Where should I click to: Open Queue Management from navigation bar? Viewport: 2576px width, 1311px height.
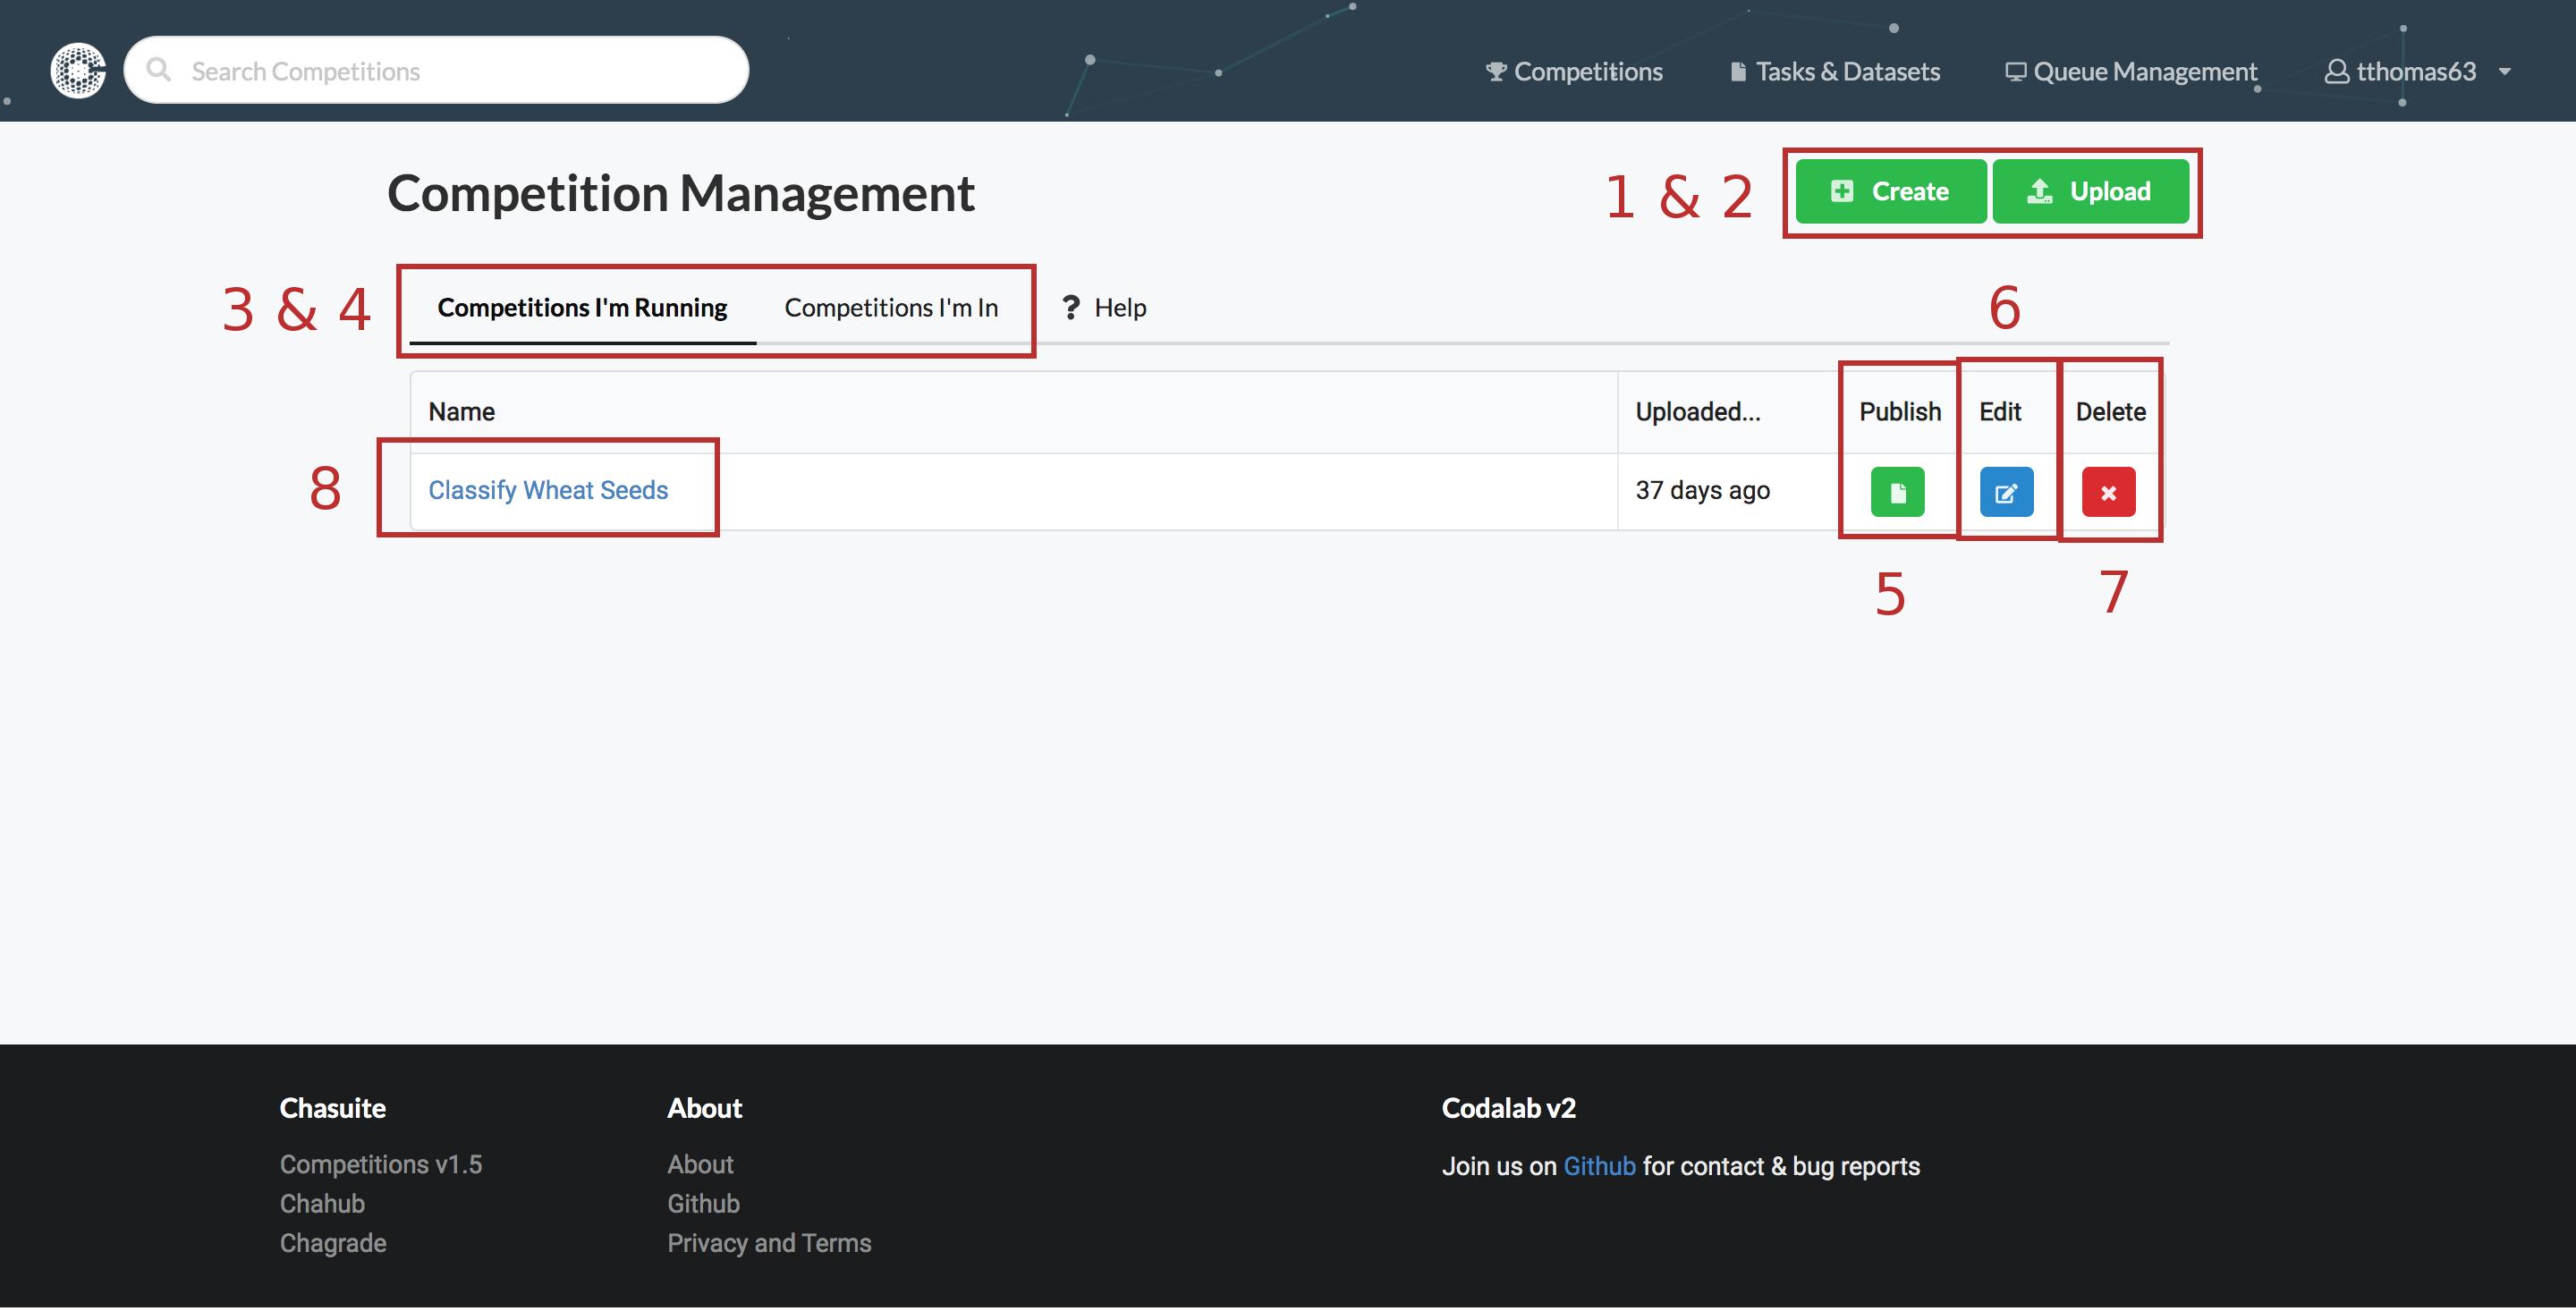point(2144,72)
